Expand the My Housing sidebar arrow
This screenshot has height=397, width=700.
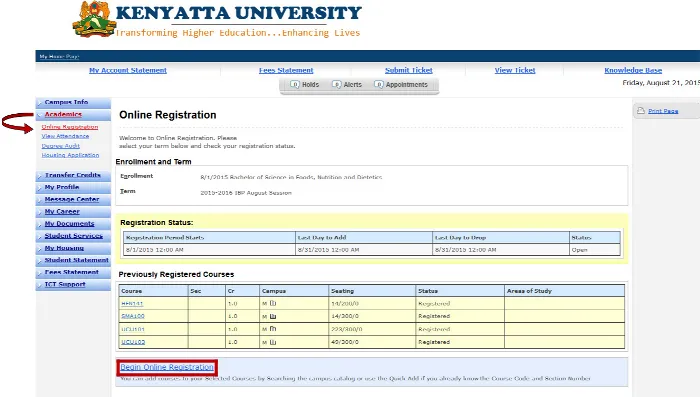[40, 248]
